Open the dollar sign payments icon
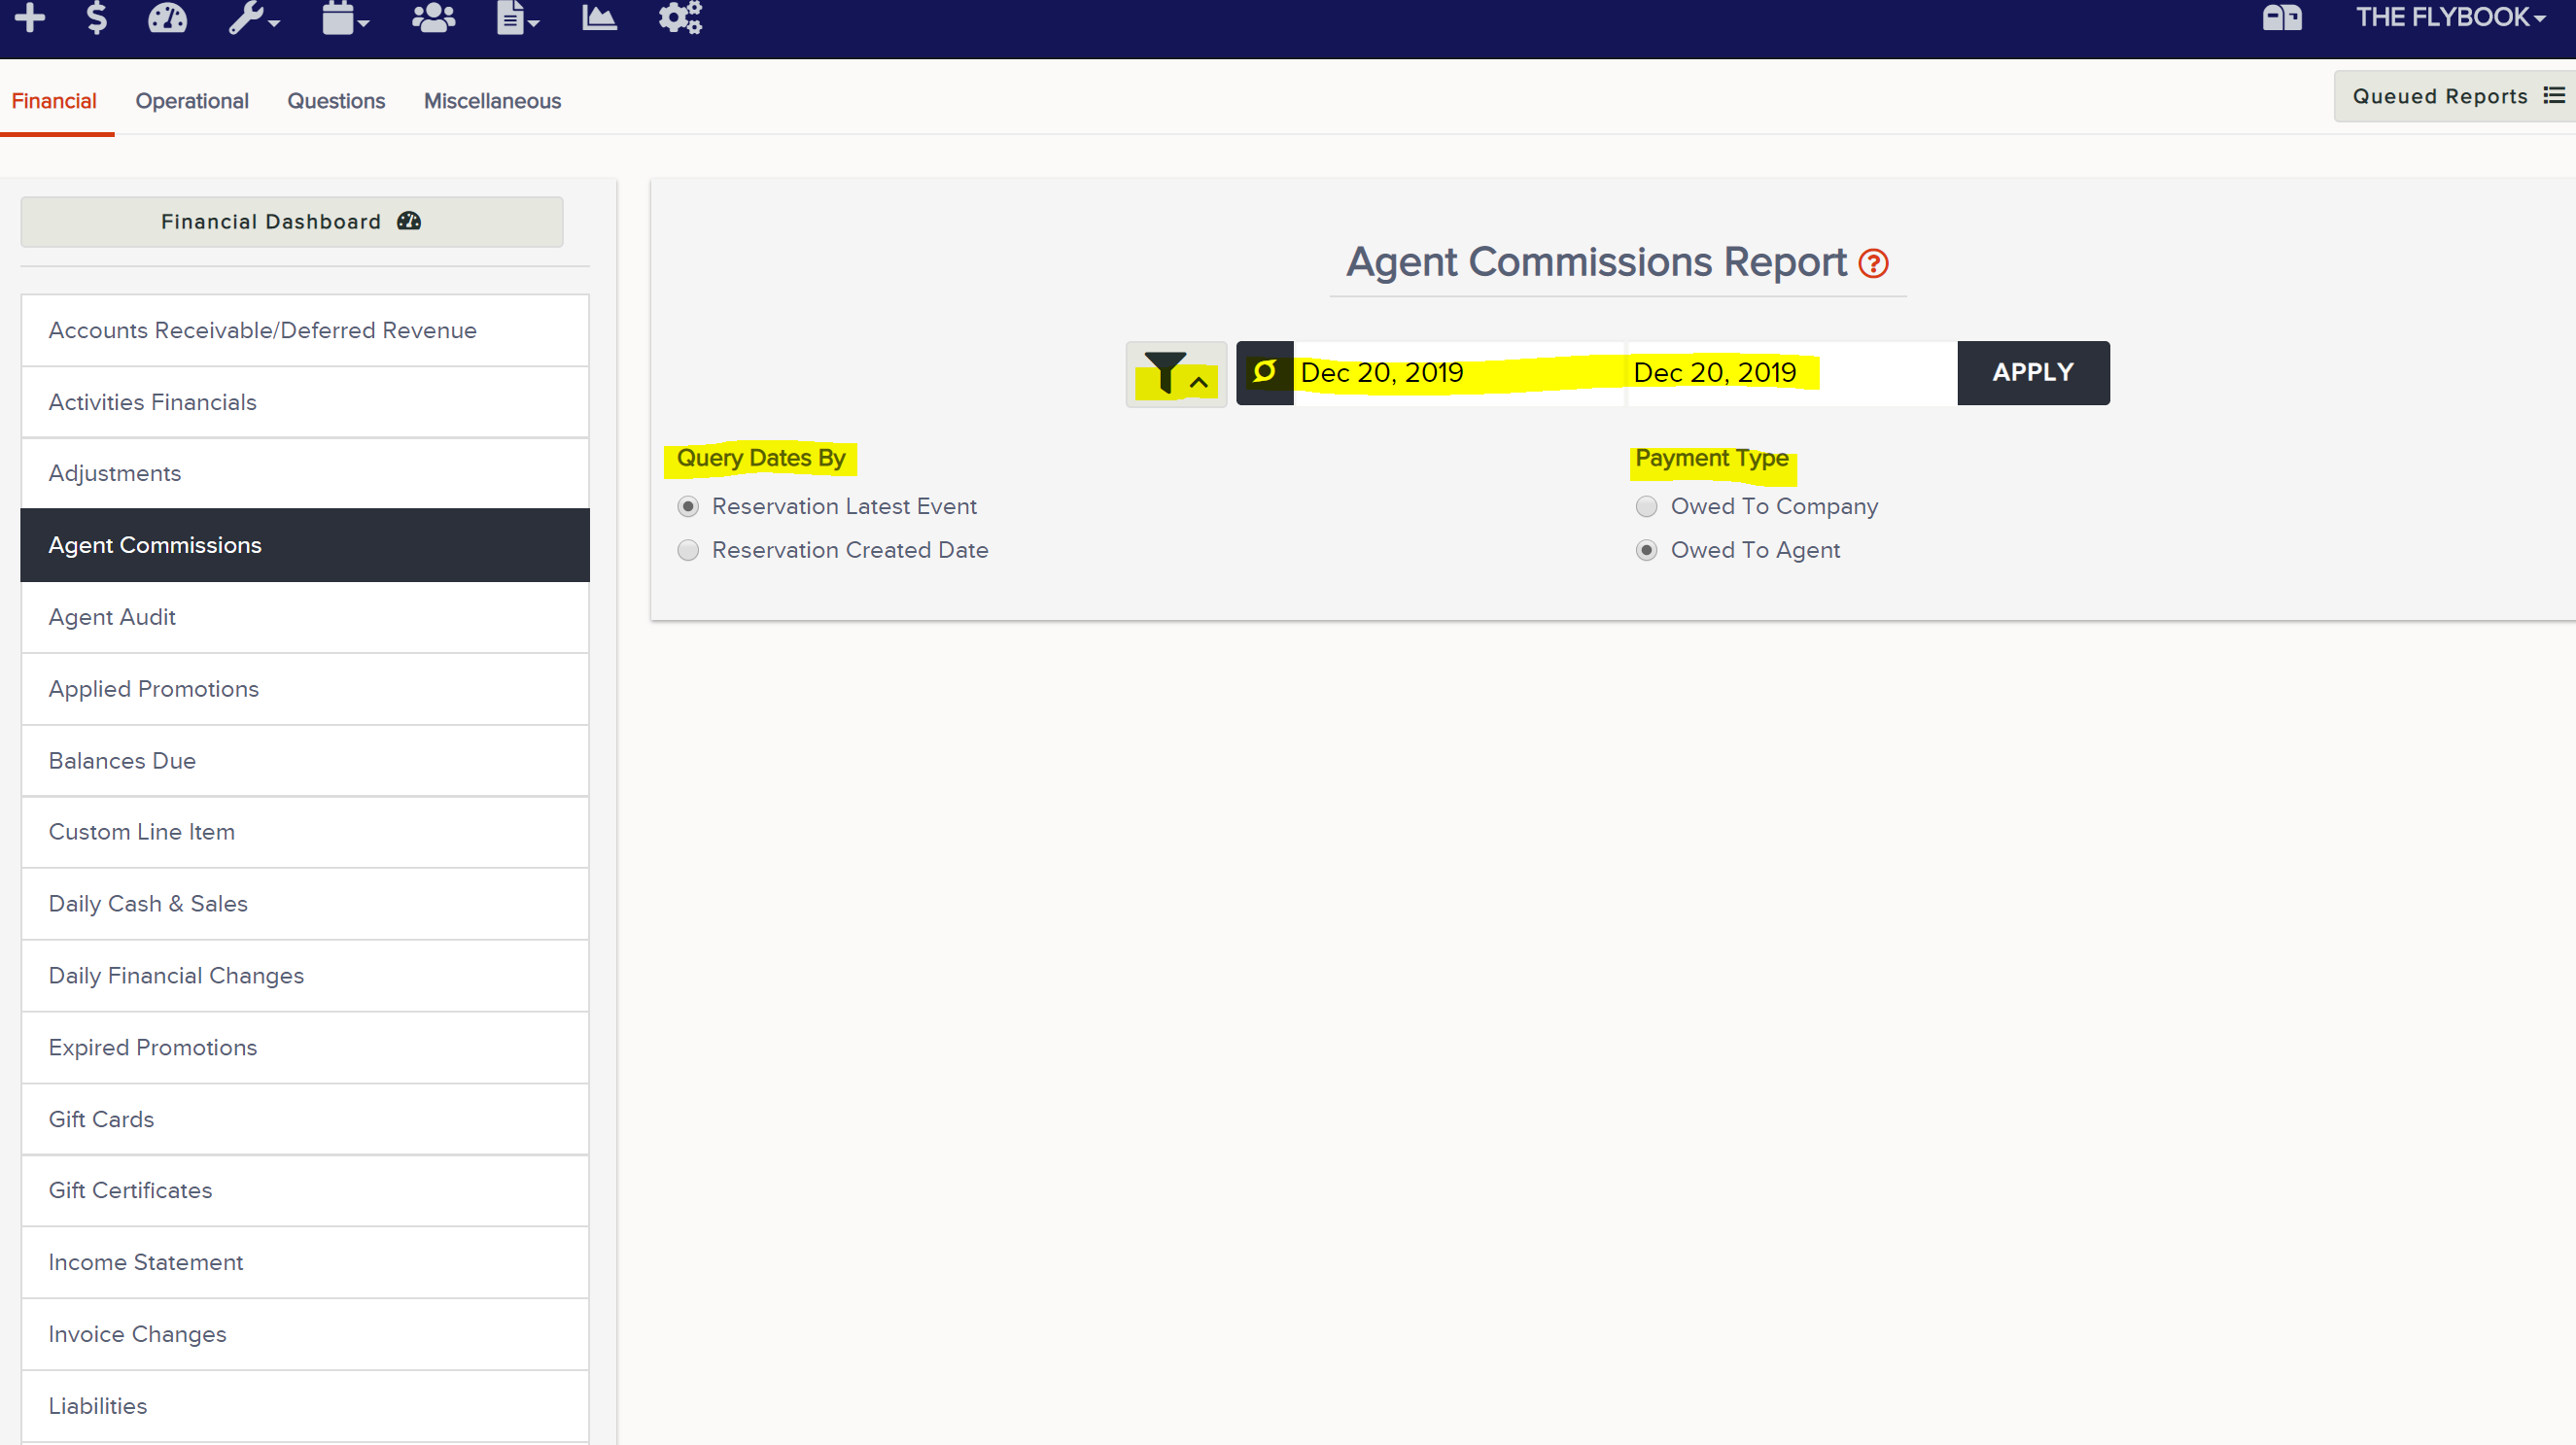 [x=96, y=17]
